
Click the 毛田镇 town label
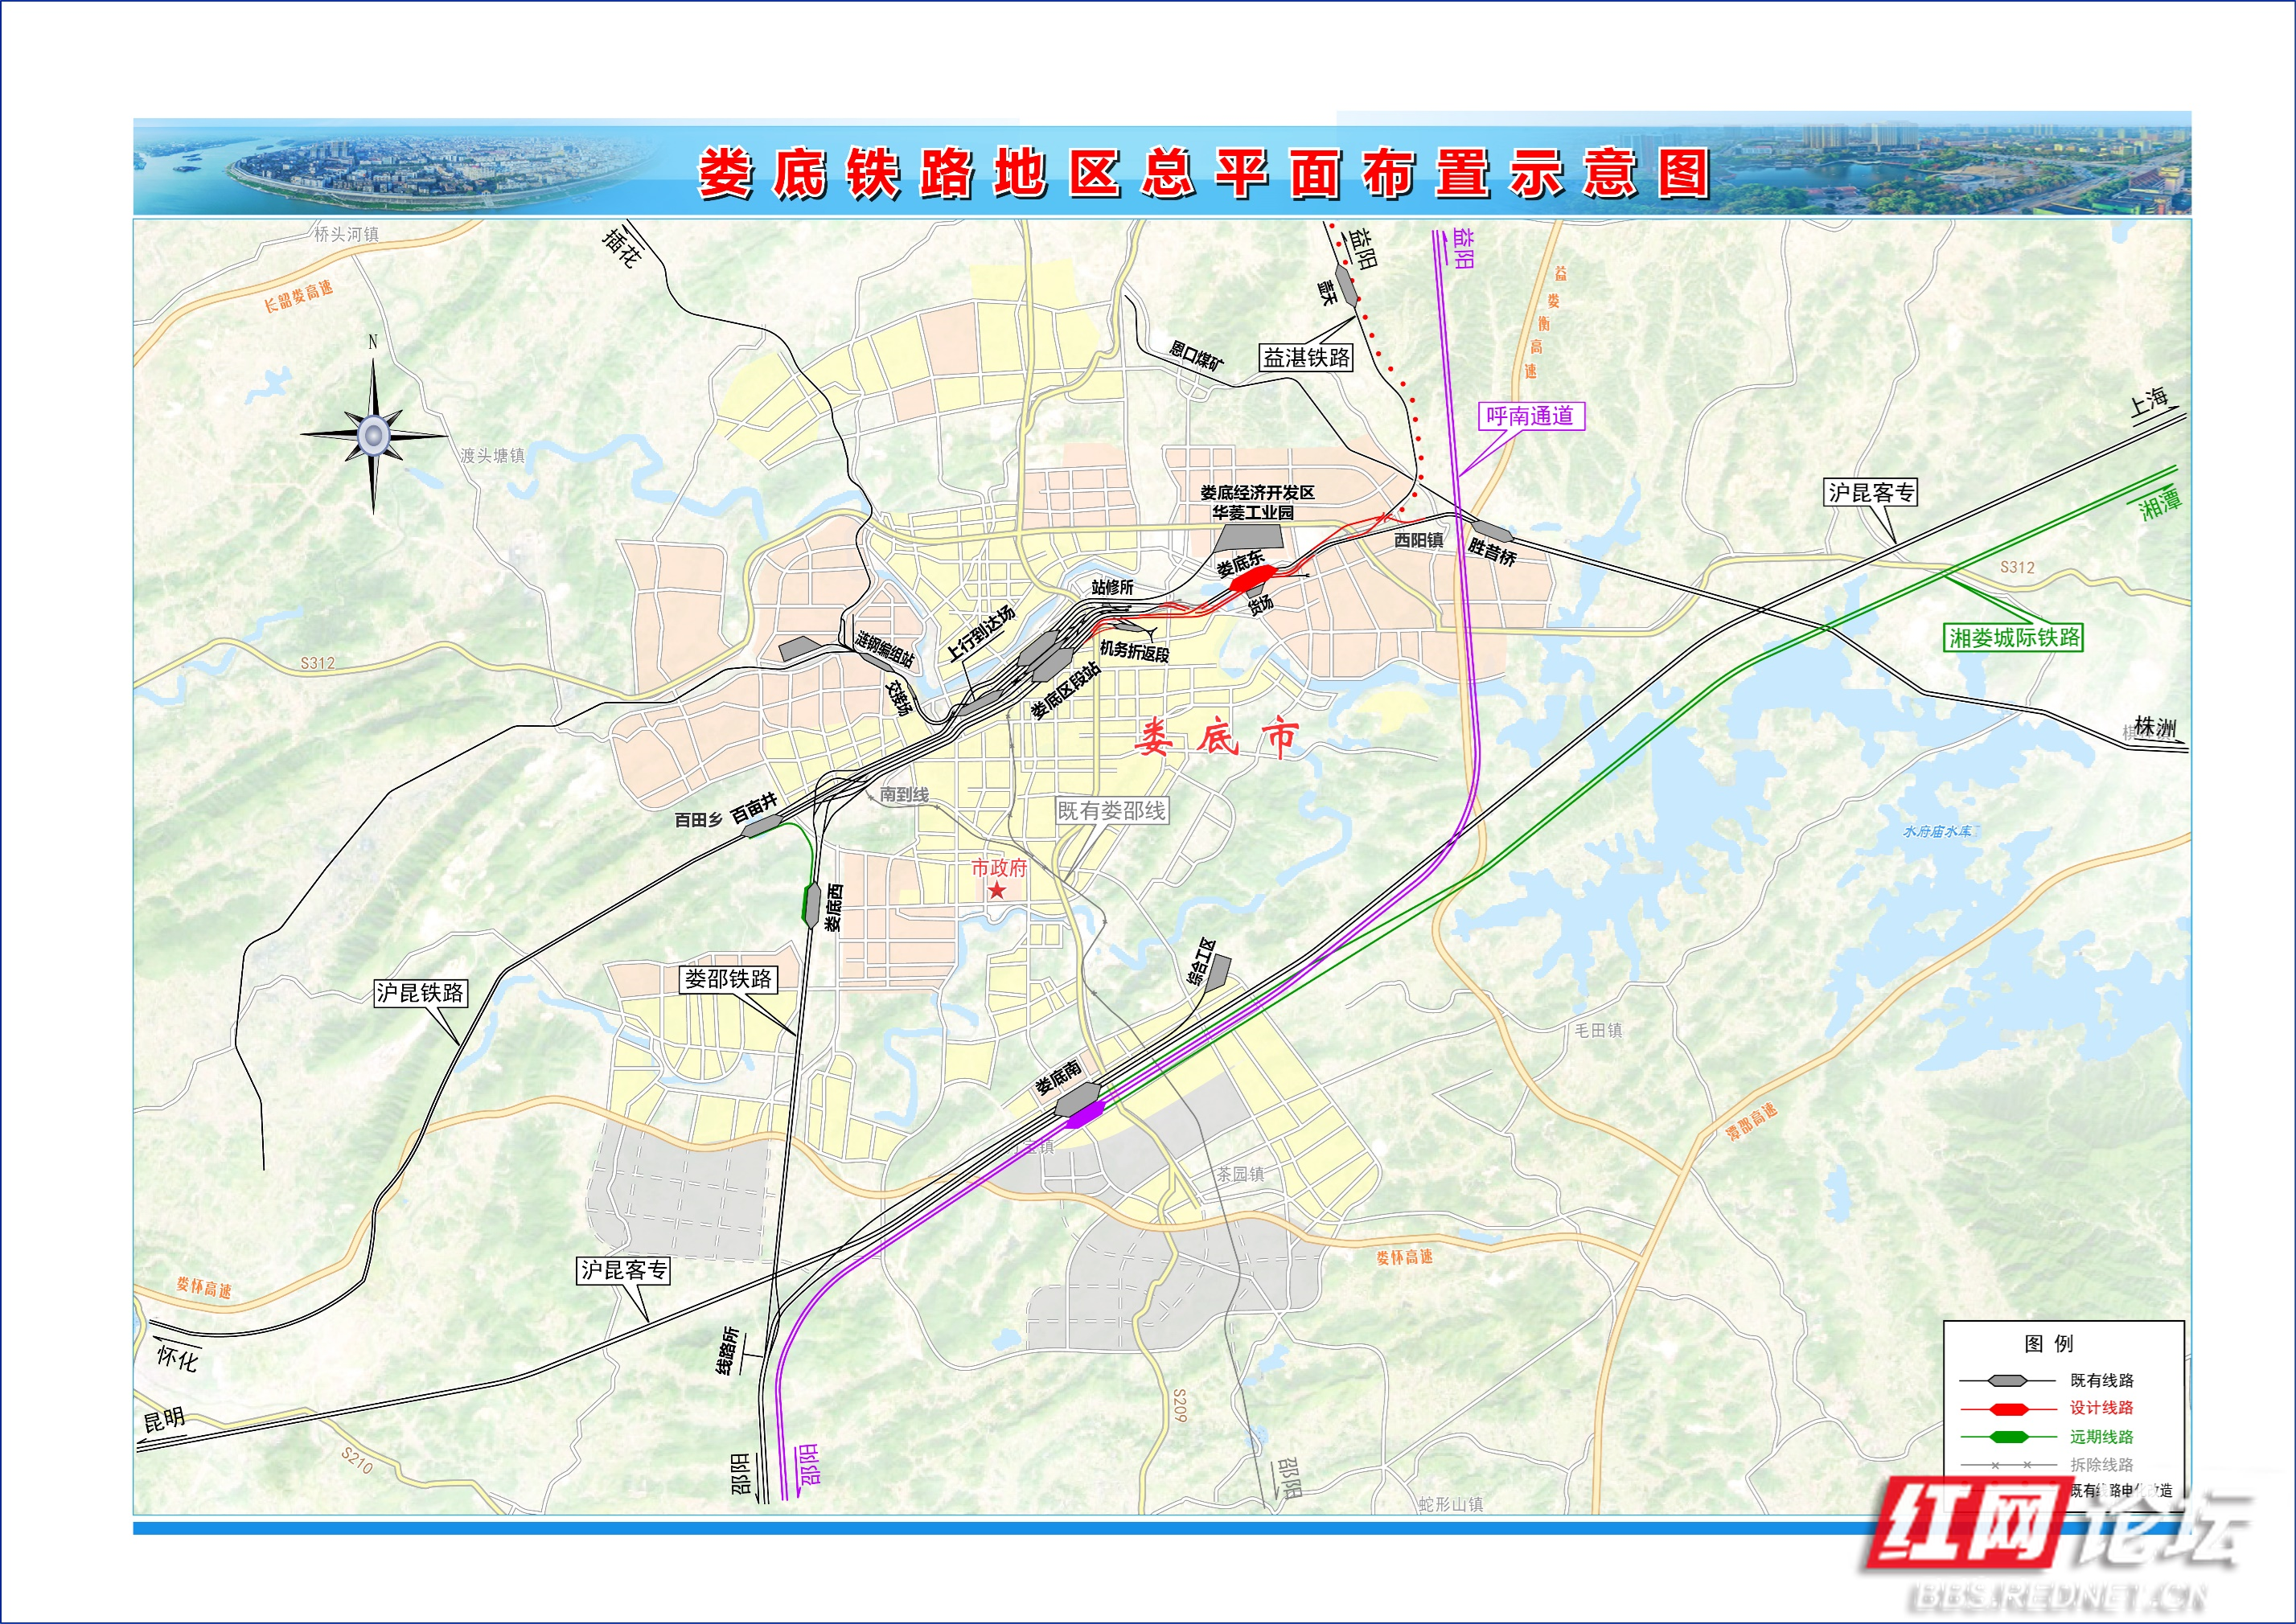1599,1030
